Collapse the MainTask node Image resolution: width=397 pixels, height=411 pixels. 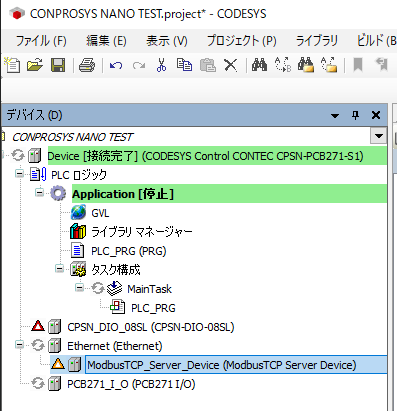pos(79,287)
